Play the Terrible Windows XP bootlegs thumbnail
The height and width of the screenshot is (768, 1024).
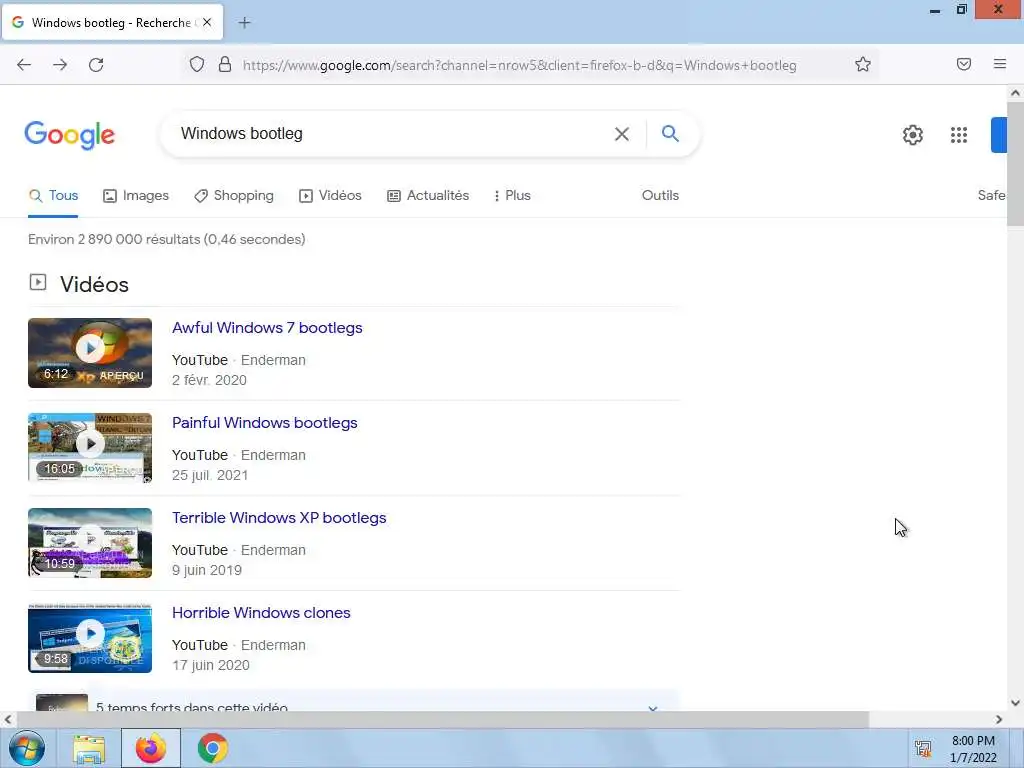click(x=90, y=543)
